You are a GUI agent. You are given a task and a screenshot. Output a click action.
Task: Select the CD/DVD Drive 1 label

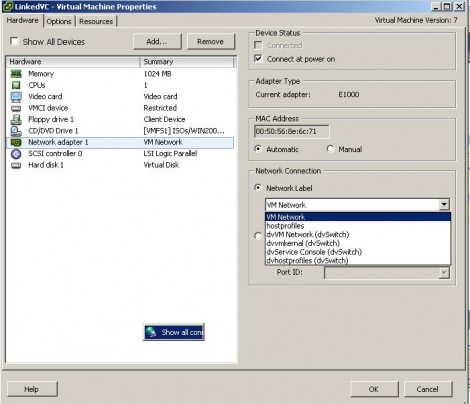(53, 131)
